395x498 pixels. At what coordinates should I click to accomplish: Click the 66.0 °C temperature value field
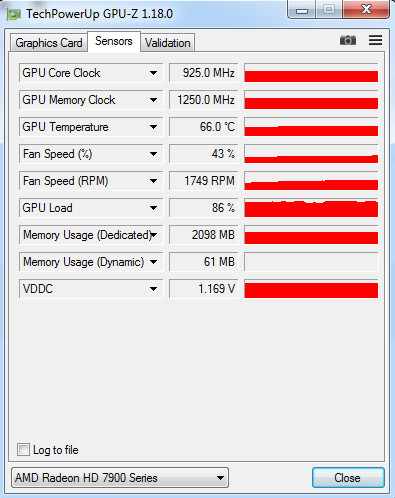click(204, 127)
